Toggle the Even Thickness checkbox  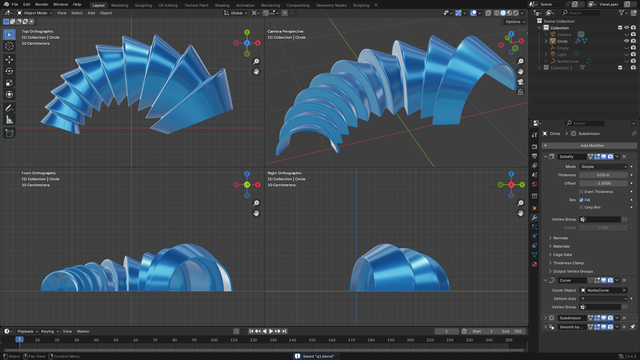pyautogui.click(x=581, y=191)
